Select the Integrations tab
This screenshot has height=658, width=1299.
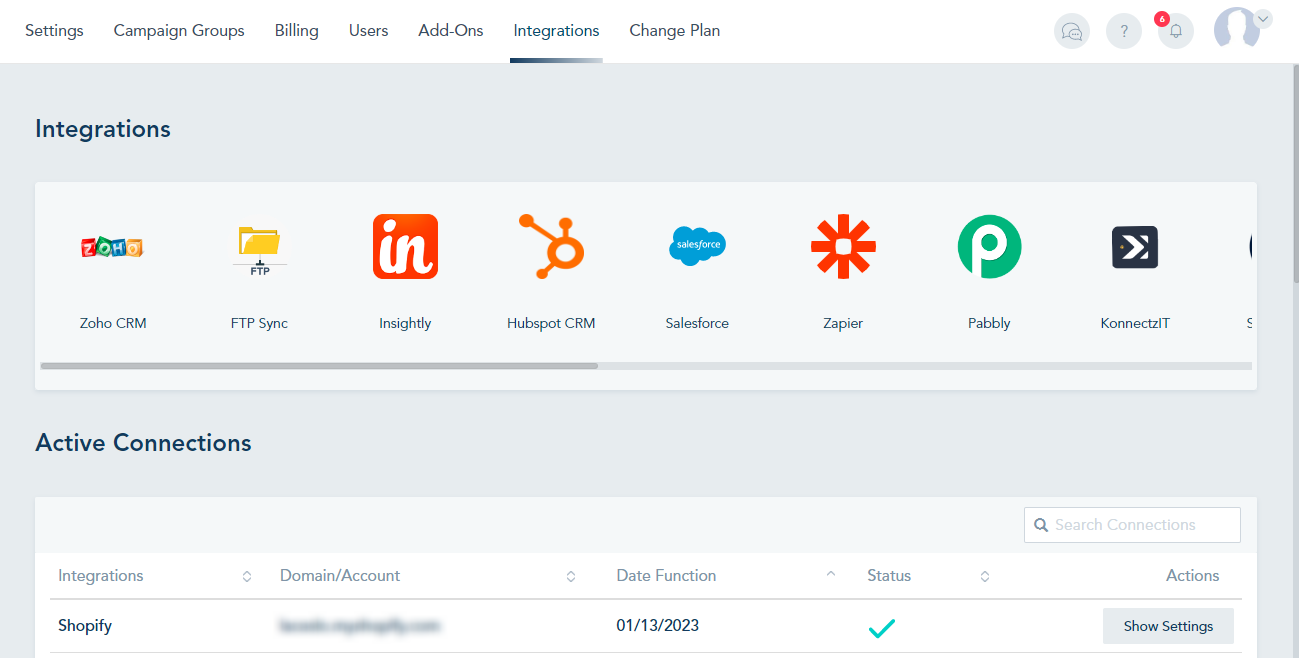[556, 30]
